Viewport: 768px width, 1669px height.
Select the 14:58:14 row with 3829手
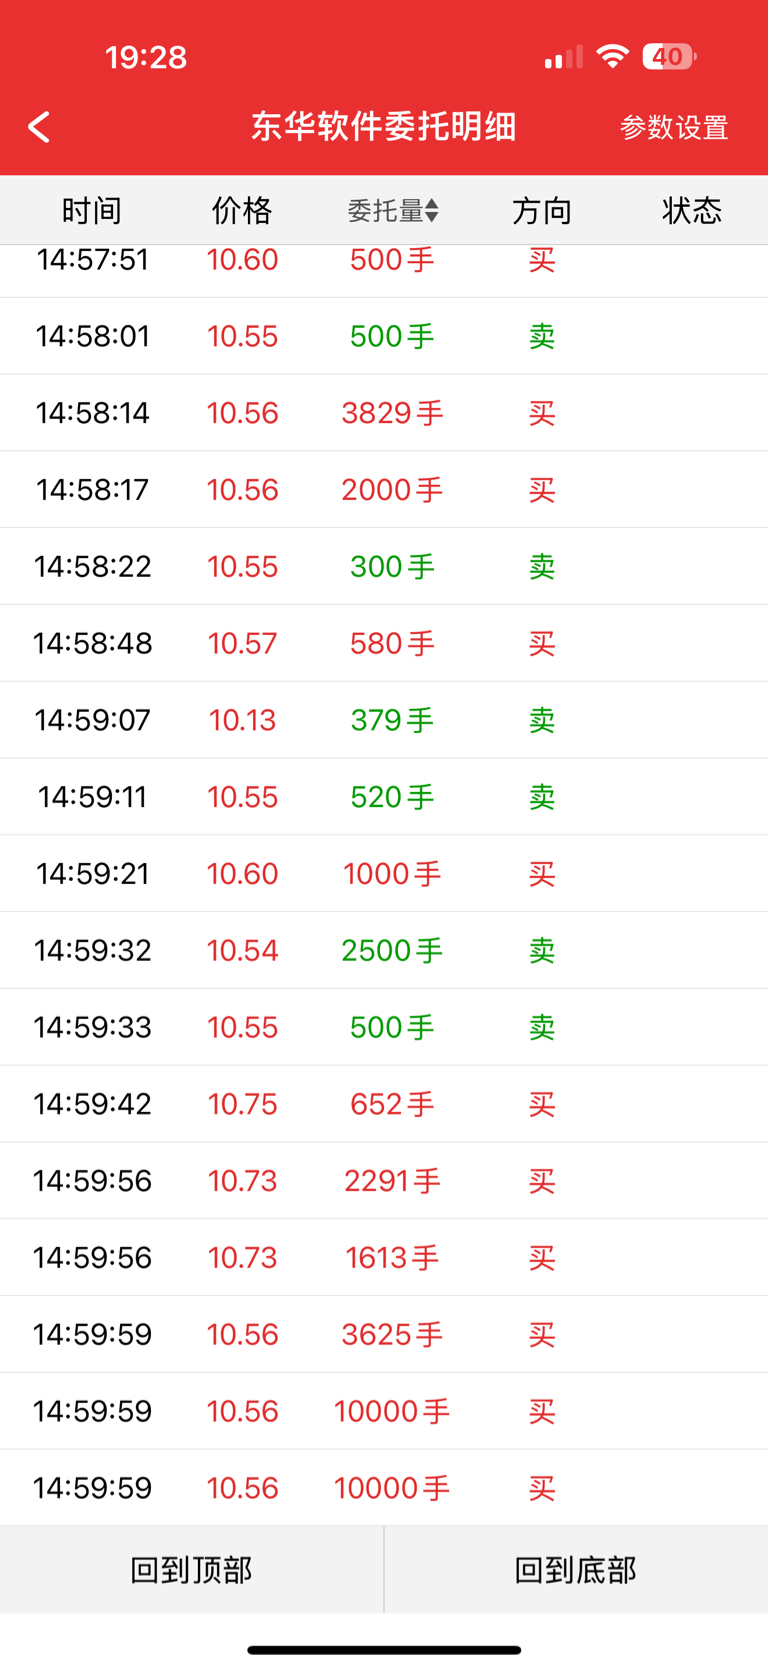click(x=384, y=413)
